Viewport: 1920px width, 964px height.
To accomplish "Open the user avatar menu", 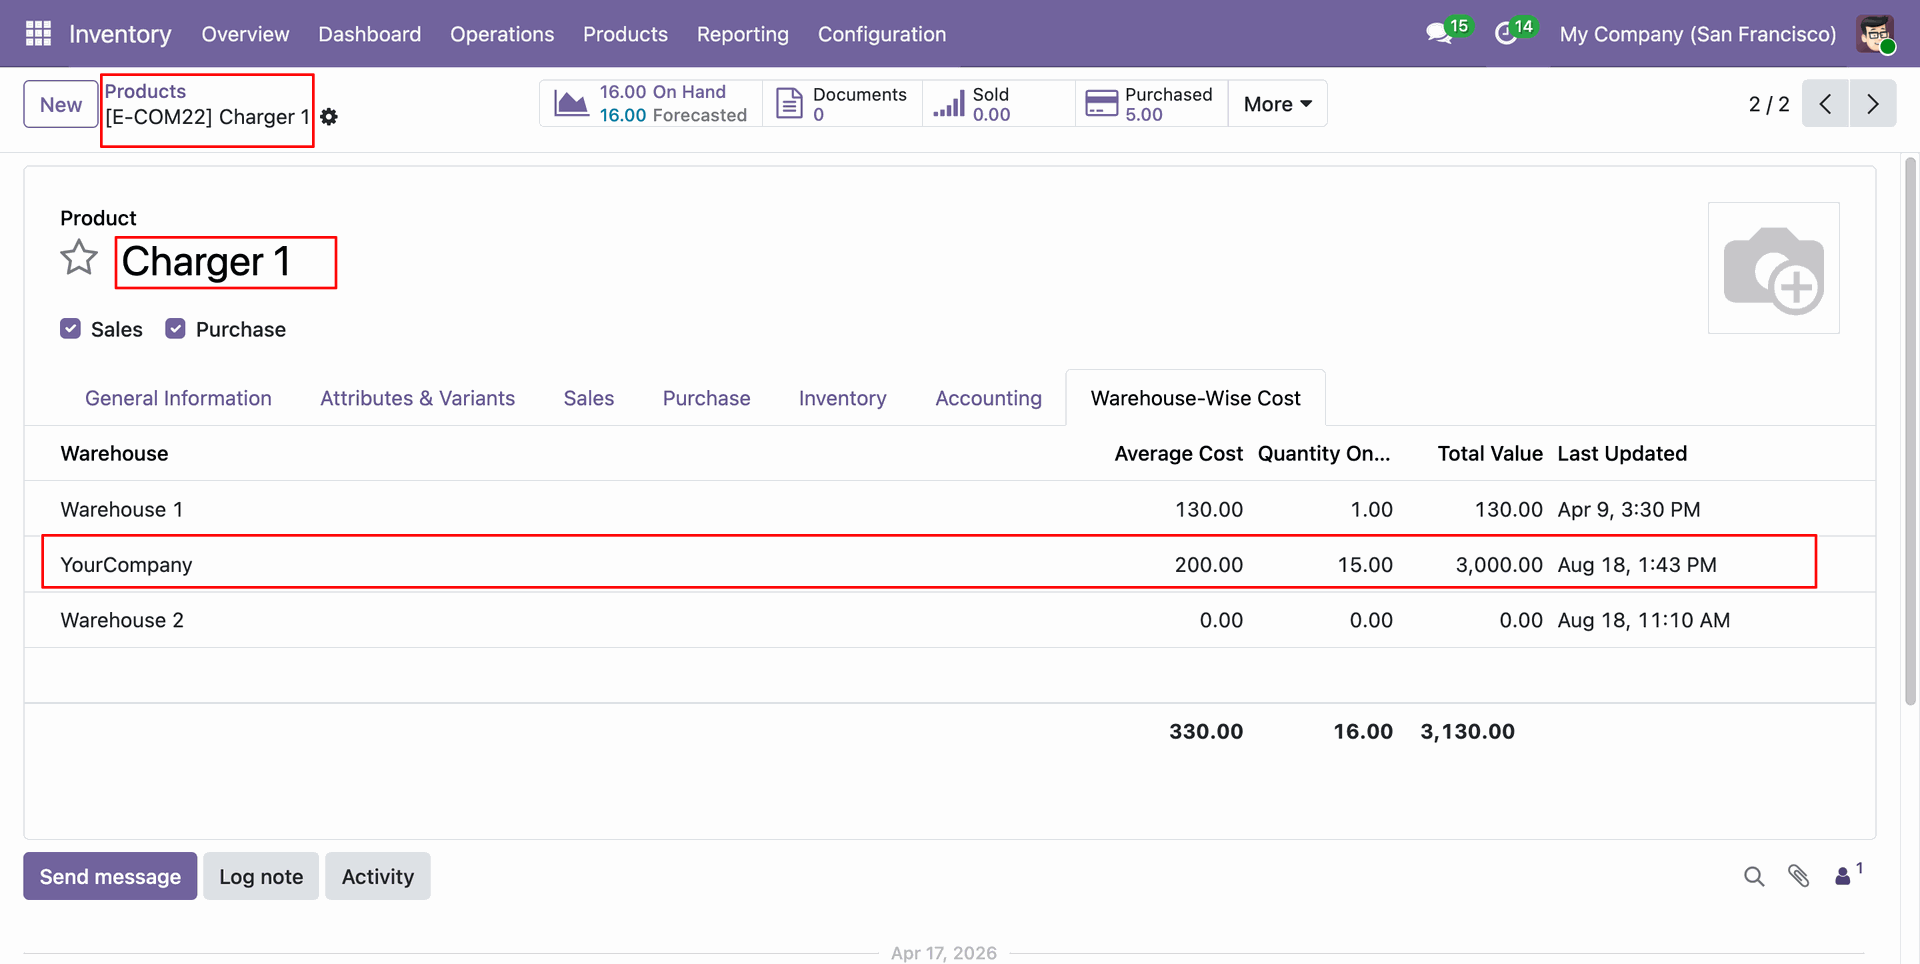I will tap(1876, 34).
